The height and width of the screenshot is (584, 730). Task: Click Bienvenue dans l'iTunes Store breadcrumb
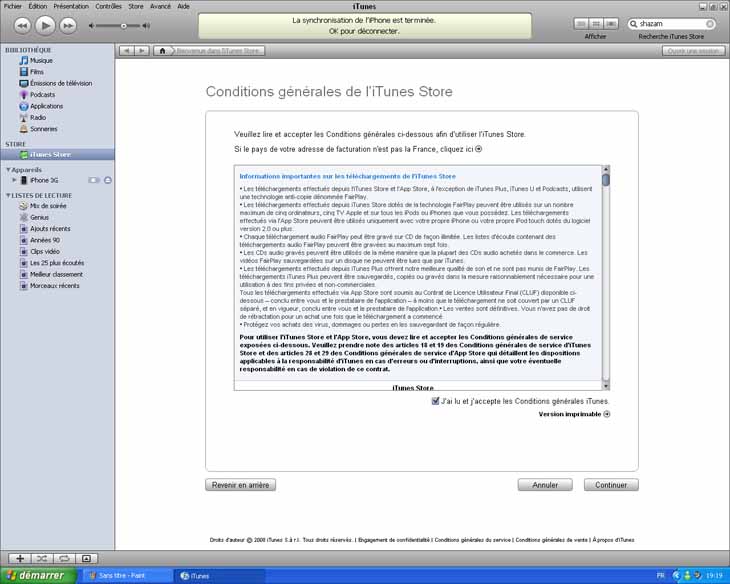(x=218, y=51)
